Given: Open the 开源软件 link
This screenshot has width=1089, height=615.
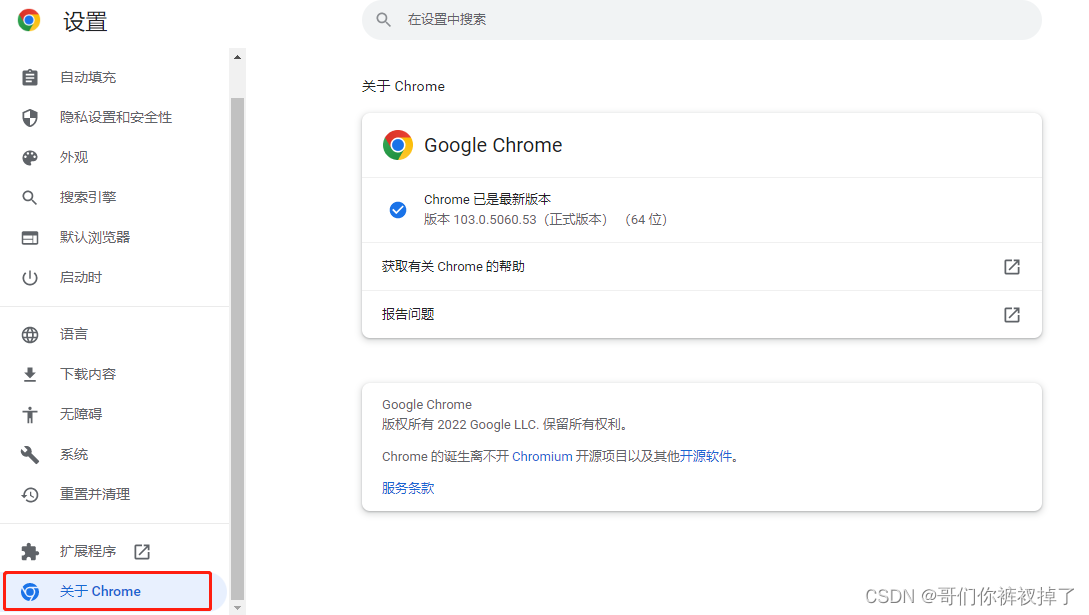Looking at the screenshot, I should [x=706, y=456].
